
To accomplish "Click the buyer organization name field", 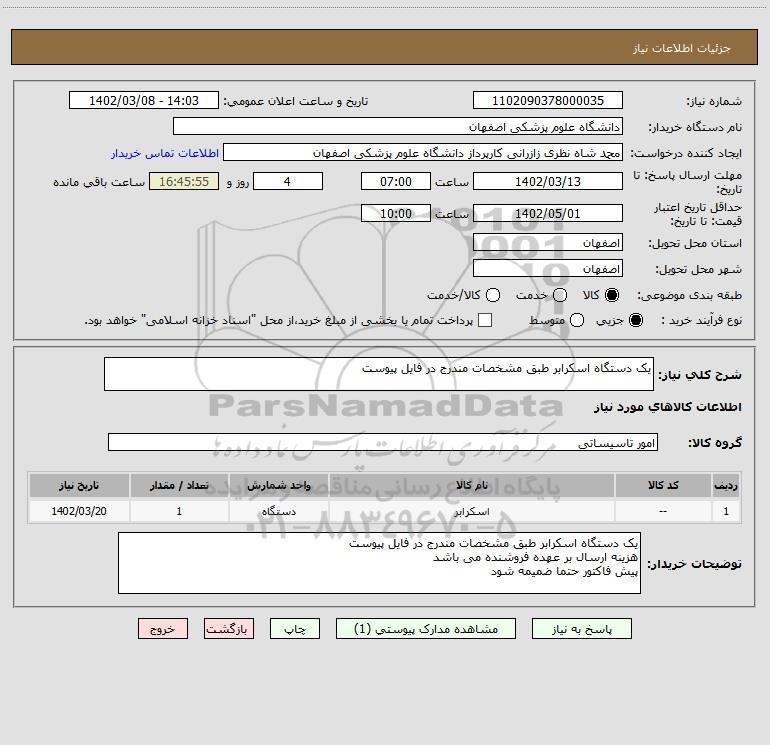I will pos(398,127).
